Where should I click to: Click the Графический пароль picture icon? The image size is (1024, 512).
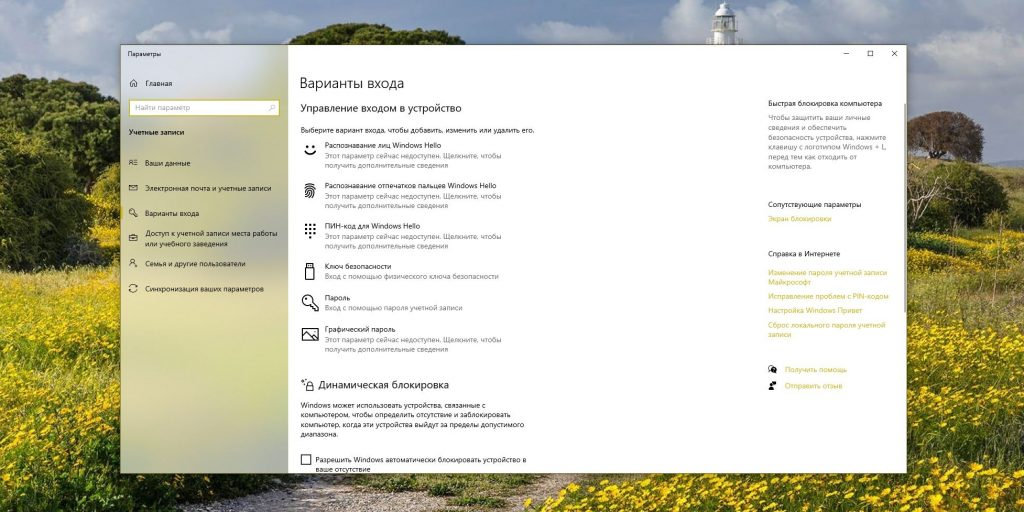click(310, 334)
